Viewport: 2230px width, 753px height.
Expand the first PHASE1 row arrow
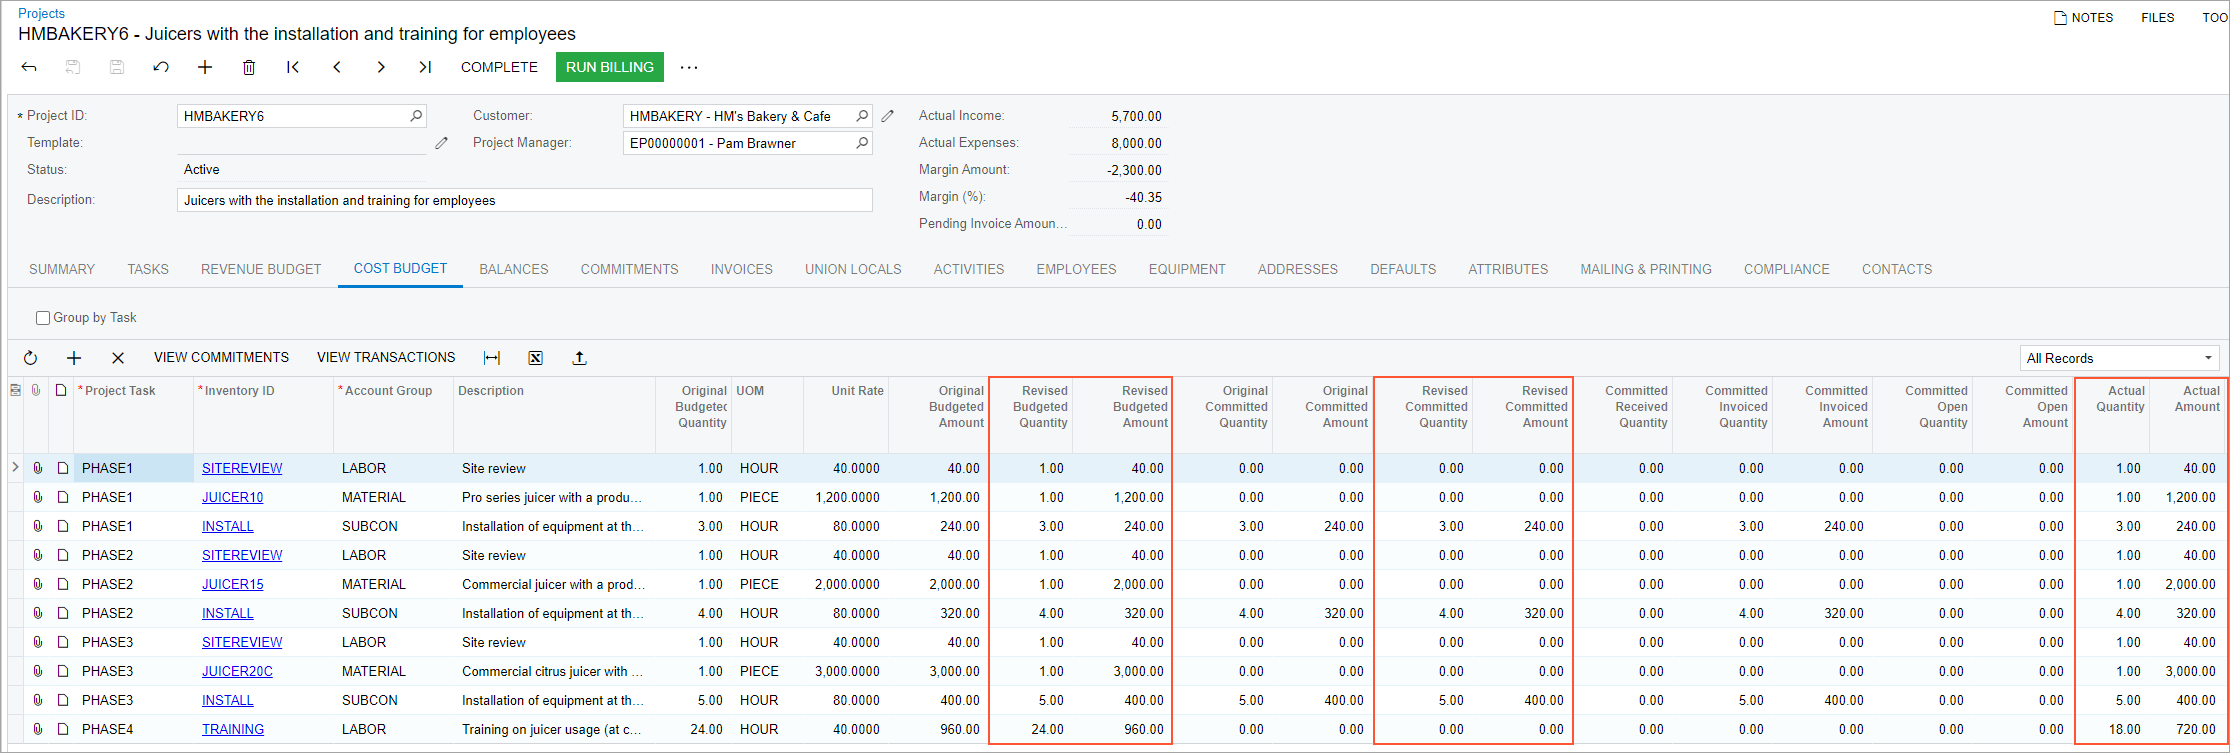15,467
